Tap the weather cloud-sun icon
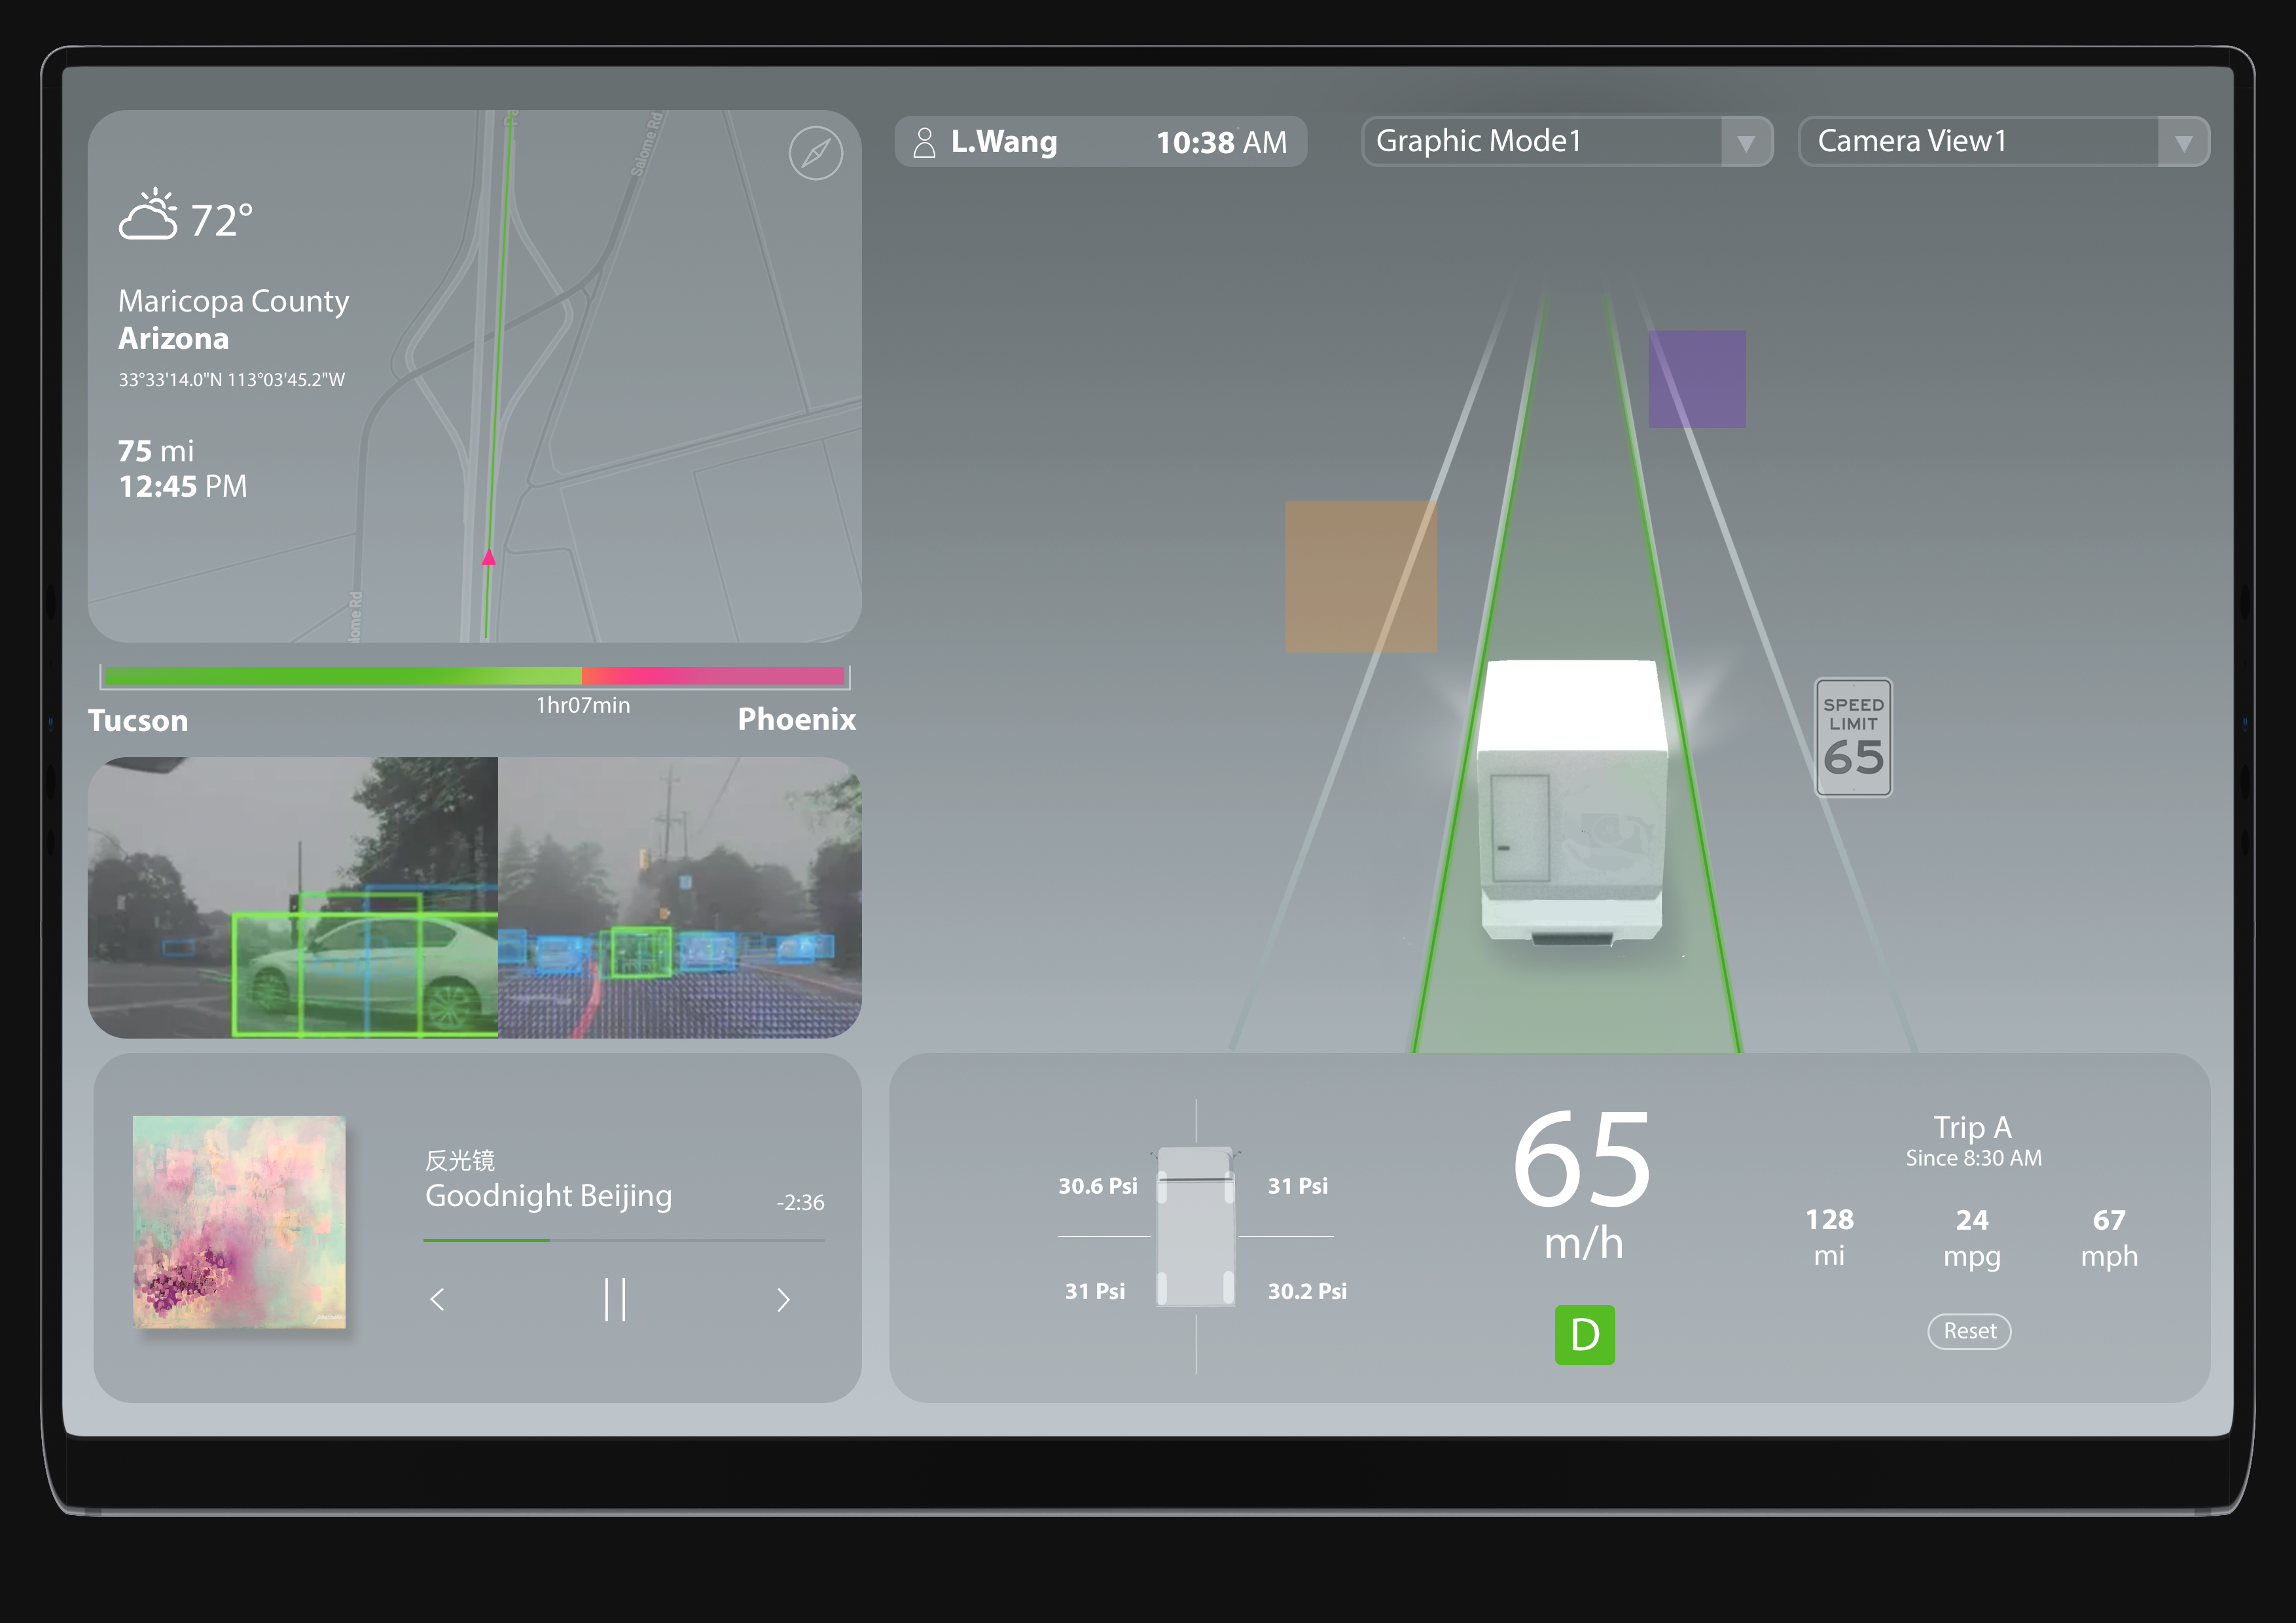2296x1623 pixels. 148,214
